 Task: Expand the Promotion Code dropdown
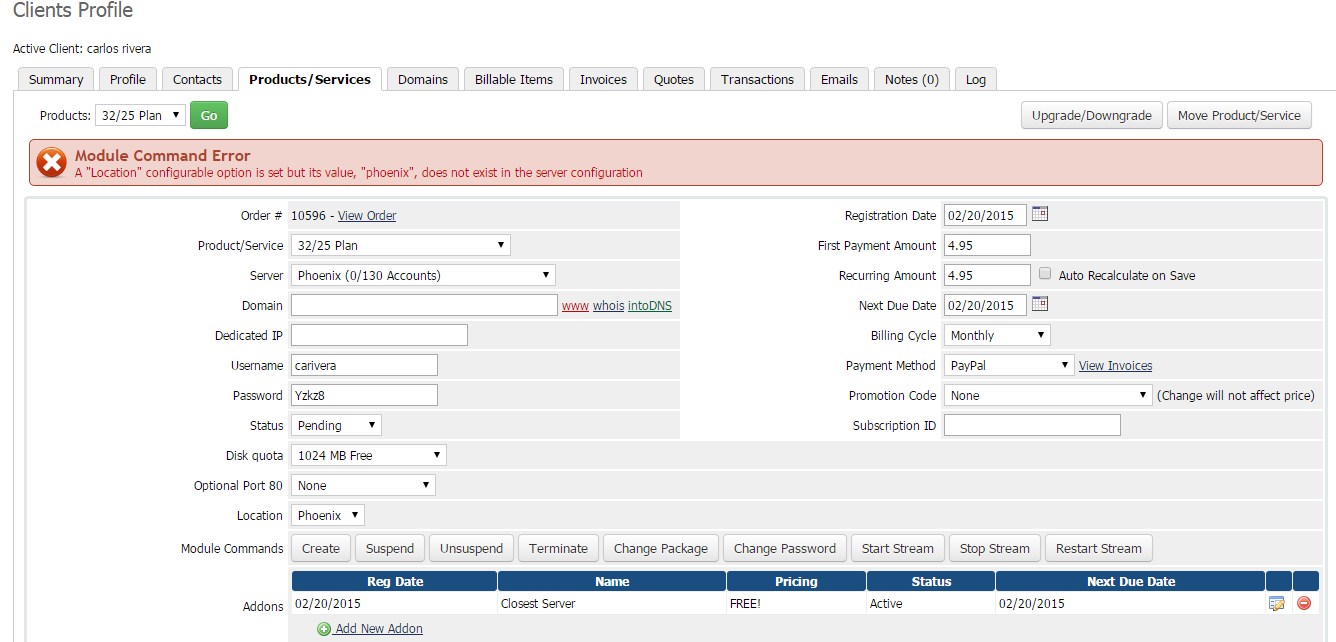pos(1048,395)
